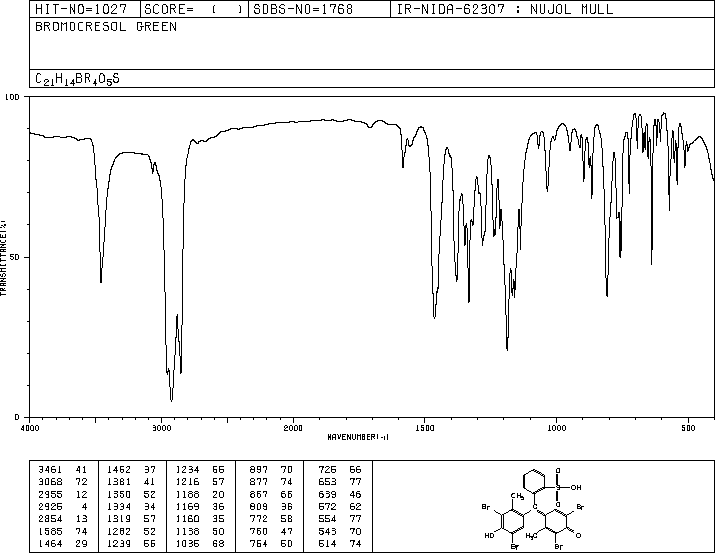
Task: Click the BROMOCRESOL GREEN compound name
Action: click(x=106, y=27)
